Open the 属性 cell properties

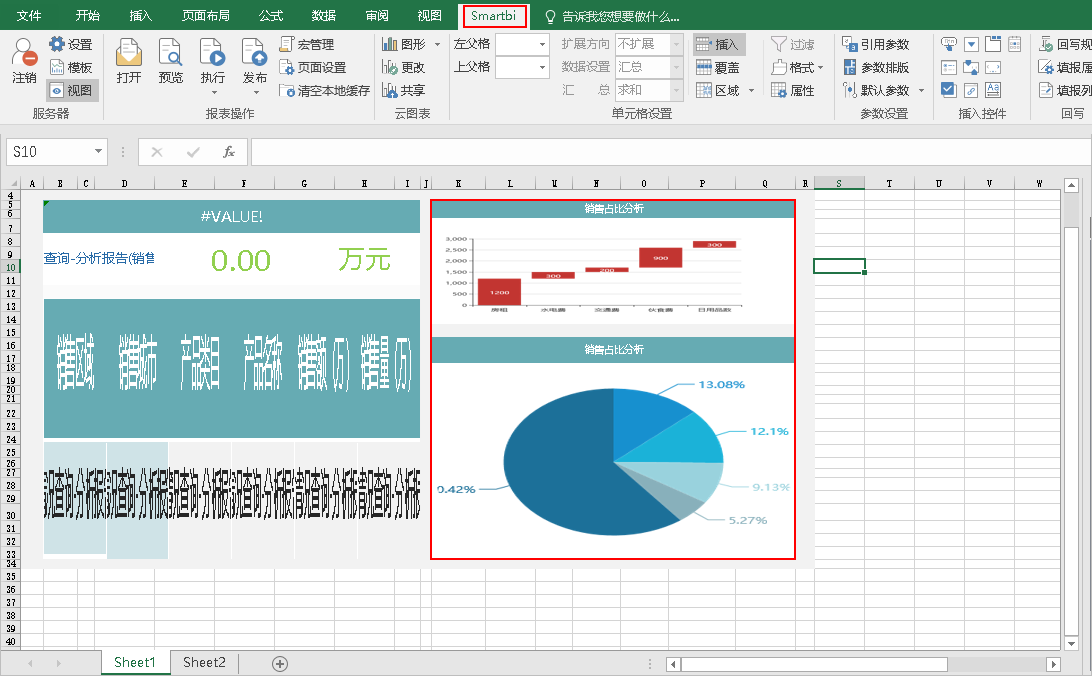(793, 91)
